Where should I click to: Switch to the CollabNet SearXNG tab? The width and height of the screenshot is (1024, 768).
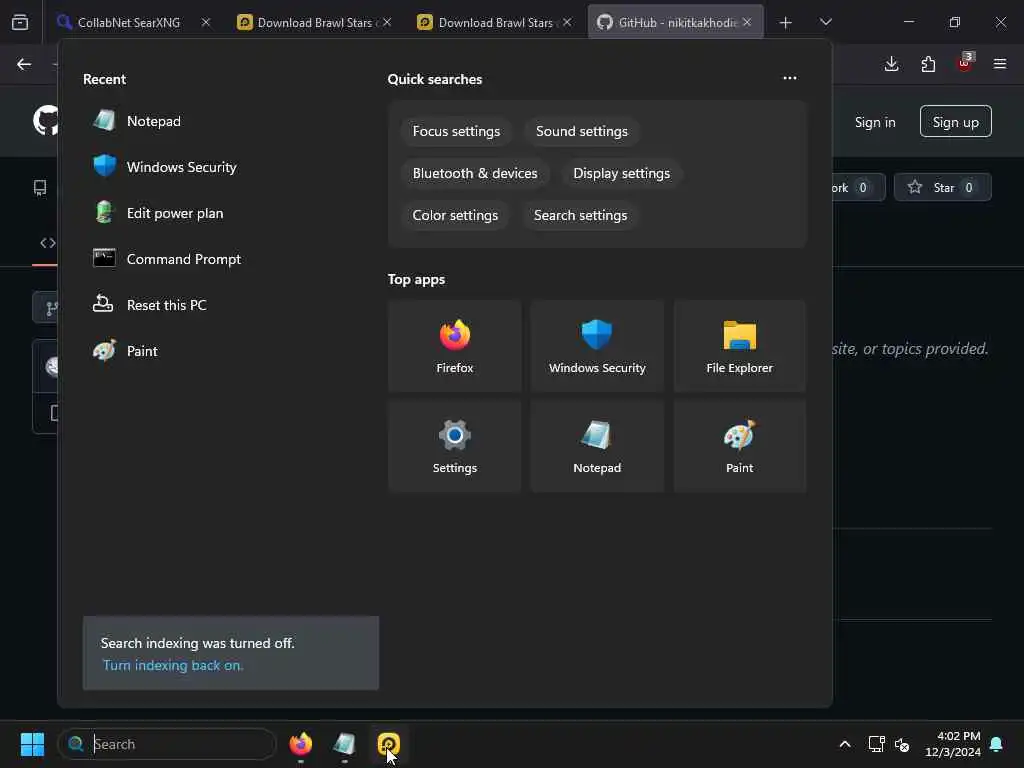tap(128, 22)
